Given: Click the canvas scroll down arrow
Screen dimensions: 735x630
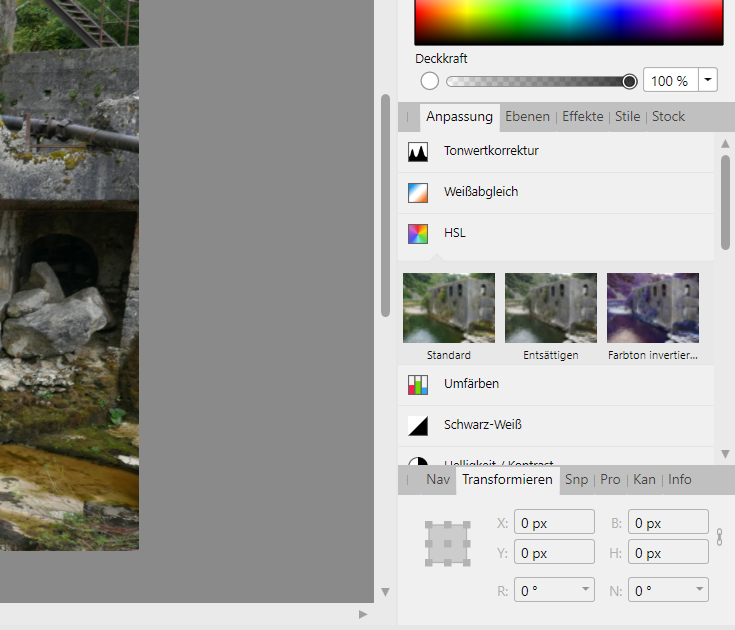Looking at the screenshot, I should (385, 592).
